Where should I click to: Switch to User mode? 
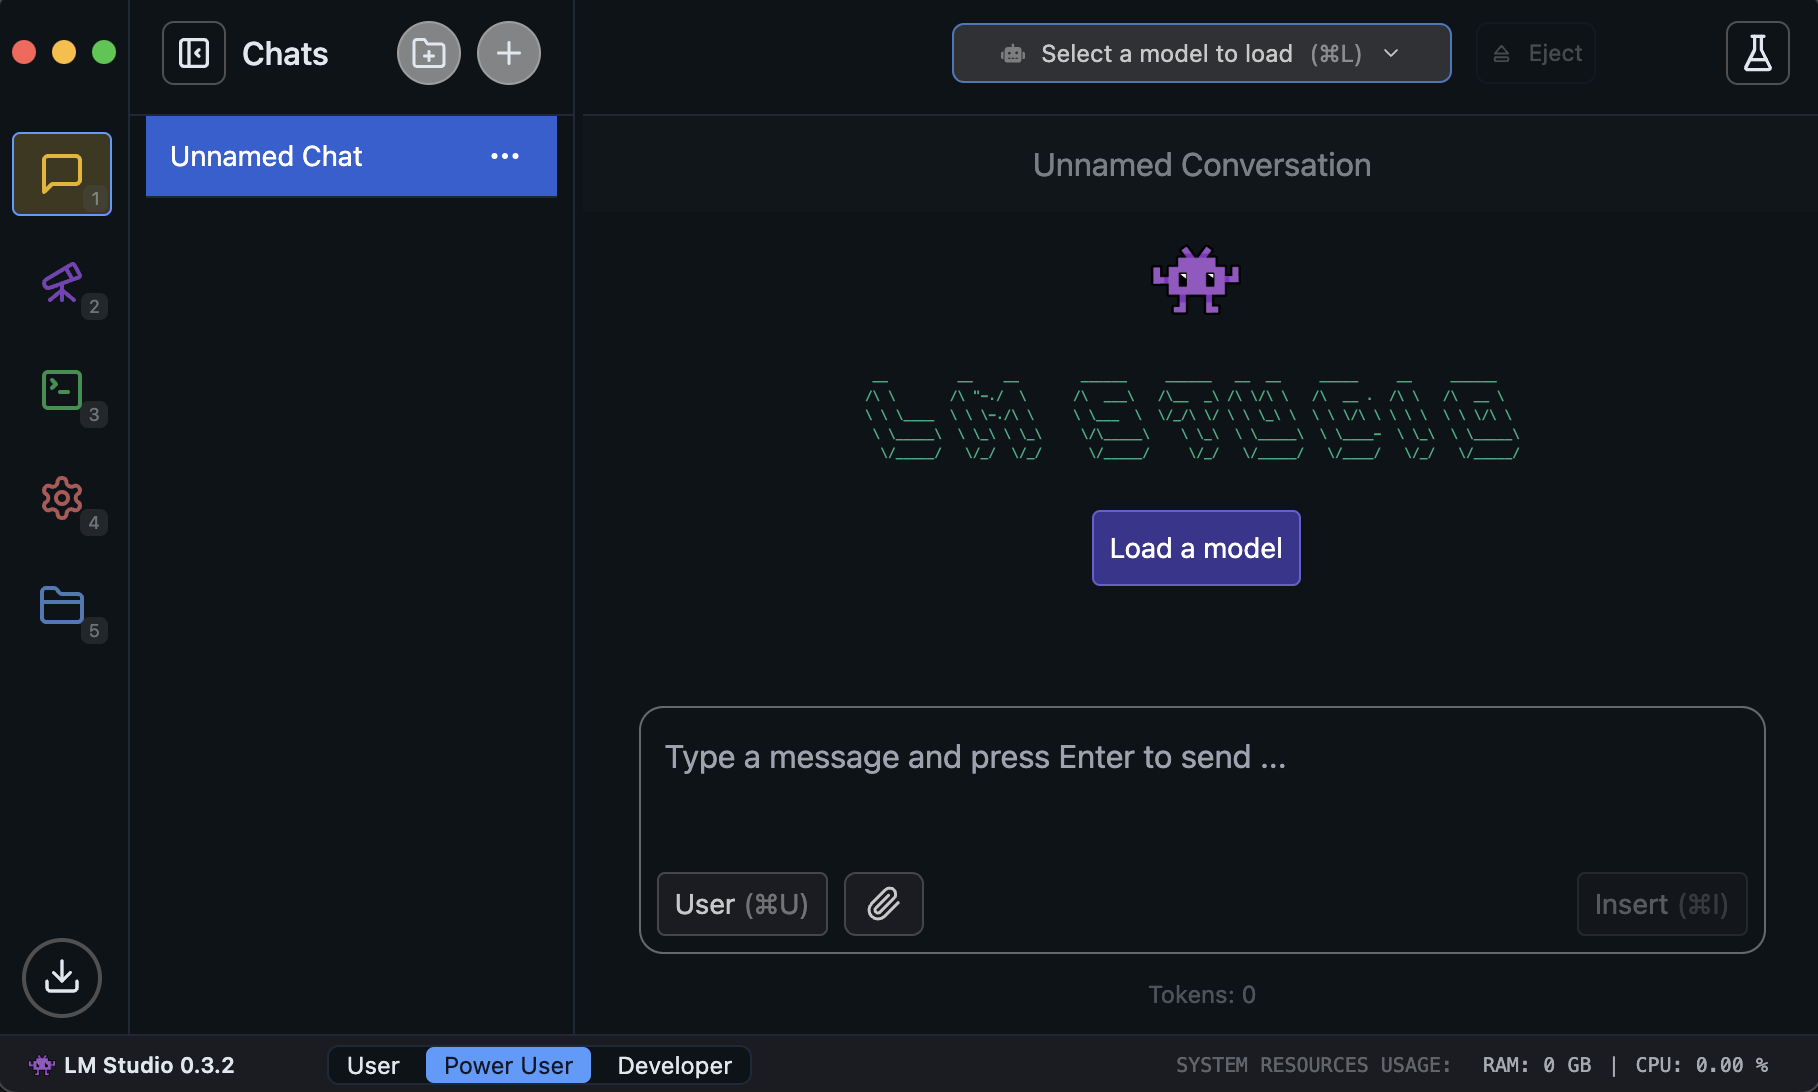click(x=373, y=1065)
